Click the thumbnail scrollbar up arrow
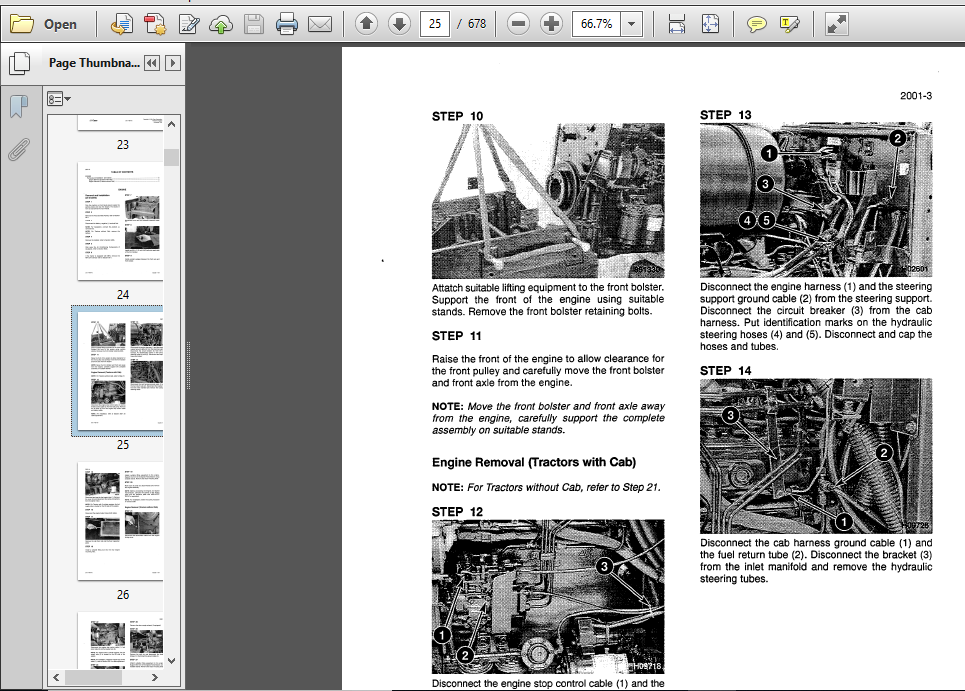This screenshot has height=691, width=965. point(172,124)
